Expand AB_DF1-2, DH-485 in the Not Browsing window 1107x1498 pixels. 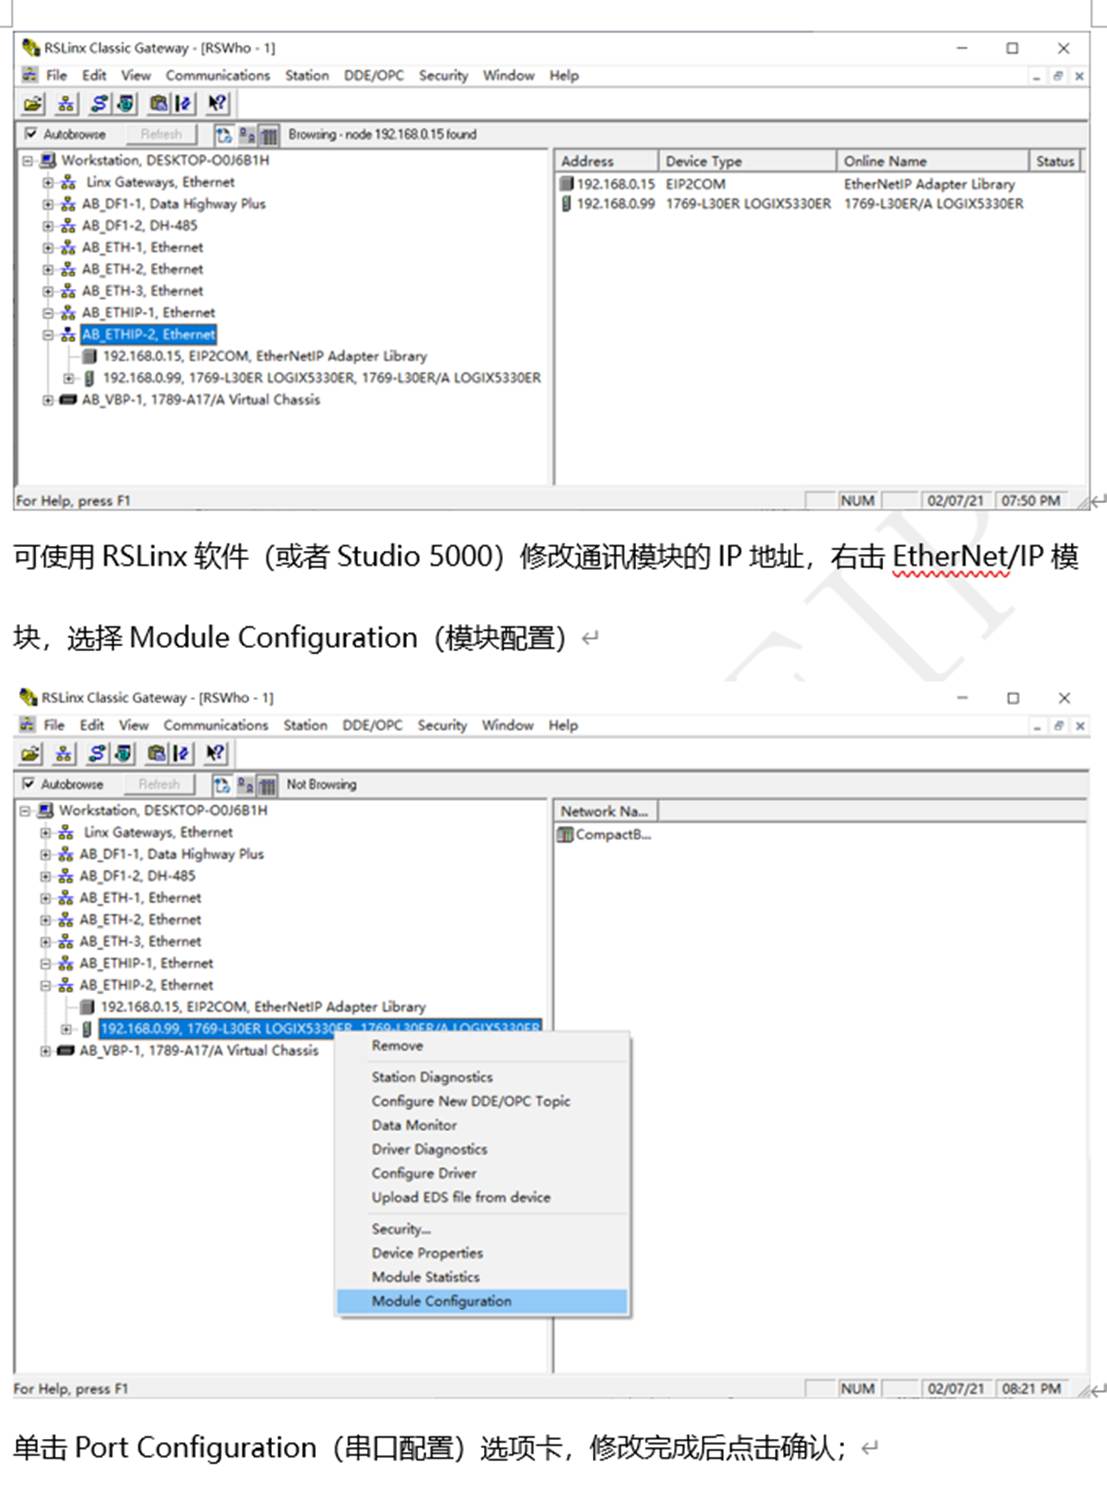pos(45,876)
